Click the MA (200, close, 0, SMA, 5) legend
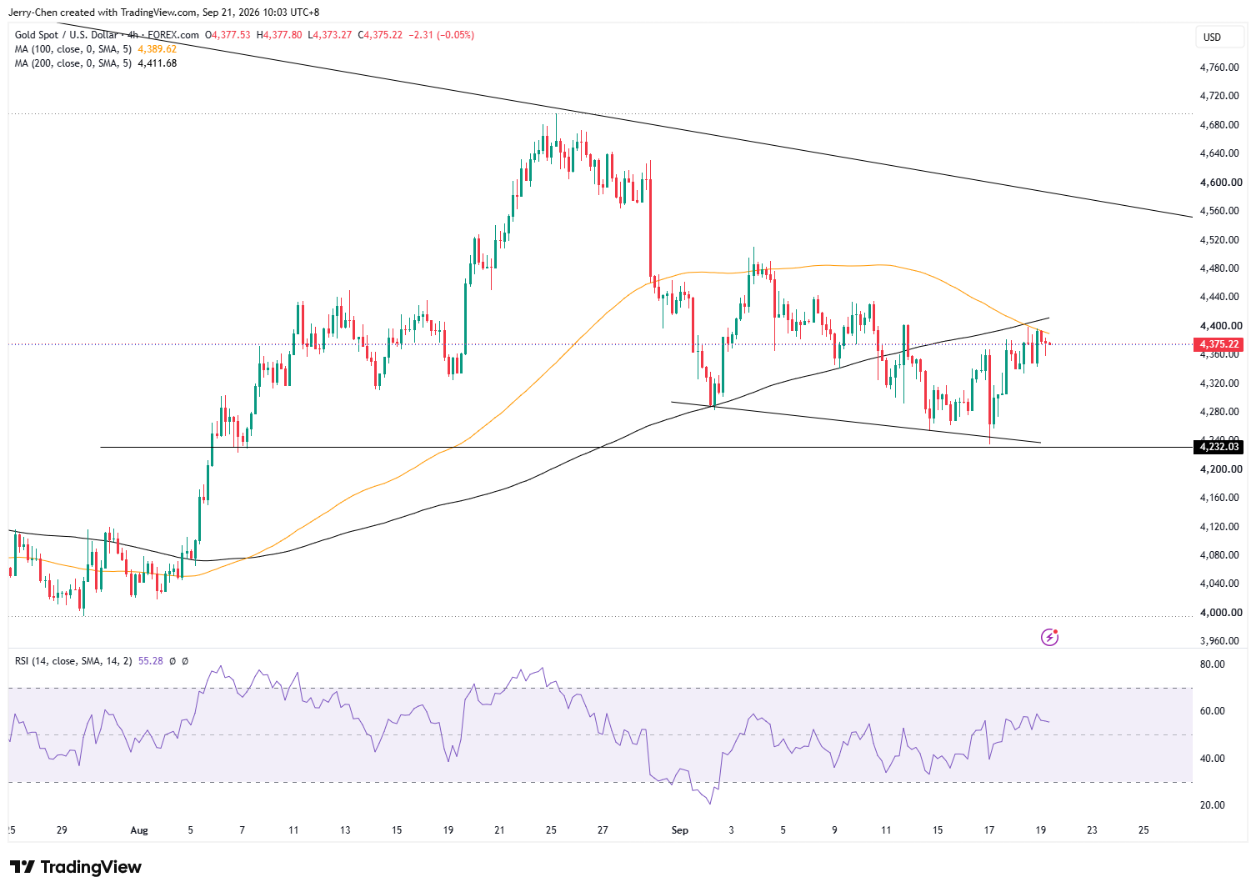This screenshot has height=892, width=1256. tap(71, 63)
